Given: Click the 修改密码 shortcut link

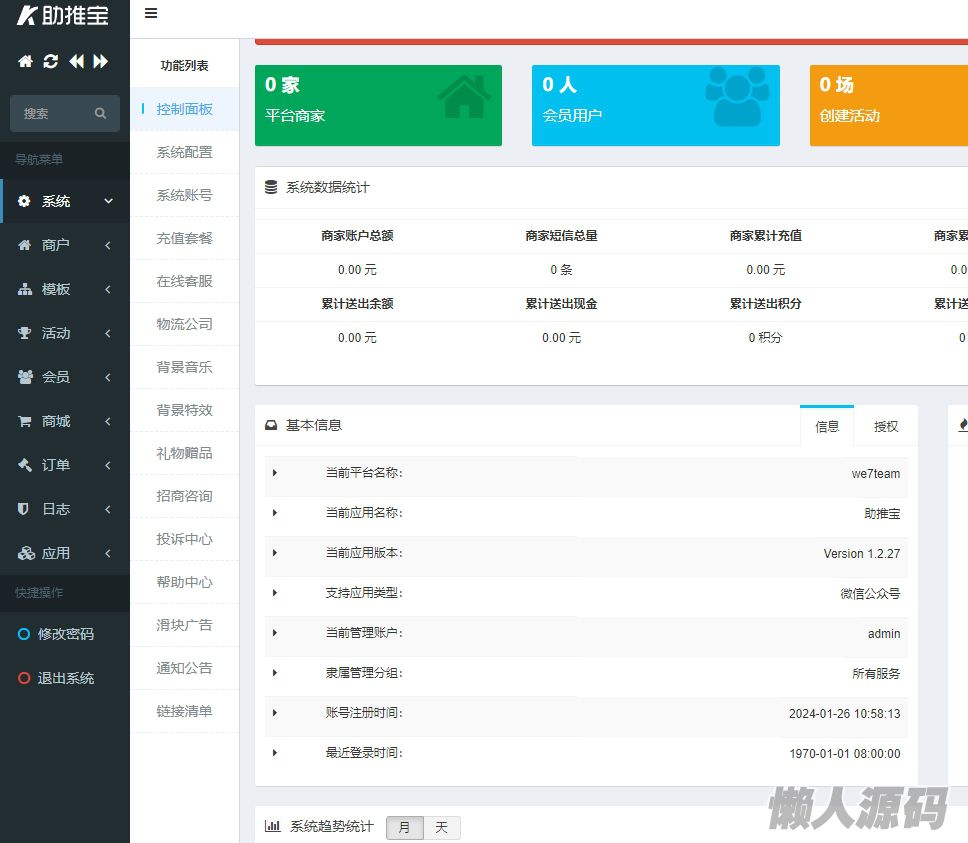Looking at the screenshot, I should 65,634.
